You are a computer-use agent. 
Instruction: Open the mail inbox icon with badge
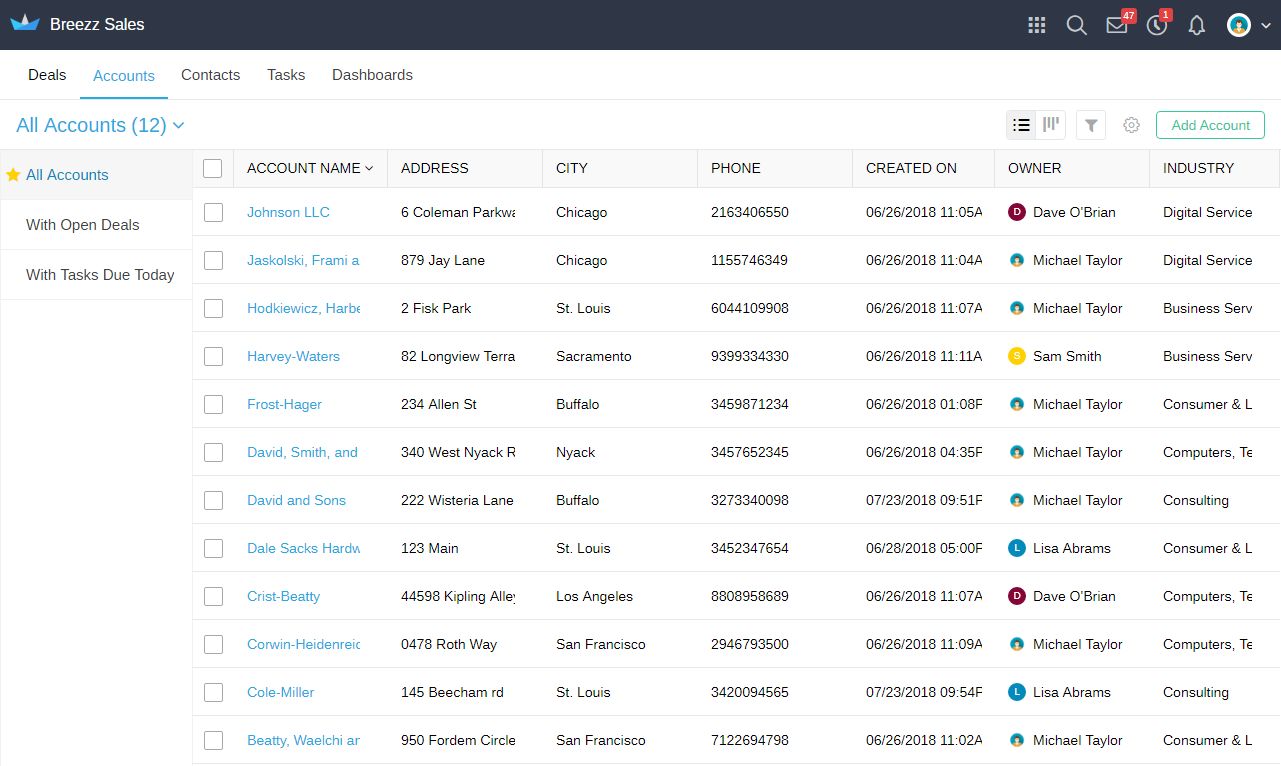coord(1118,25)
